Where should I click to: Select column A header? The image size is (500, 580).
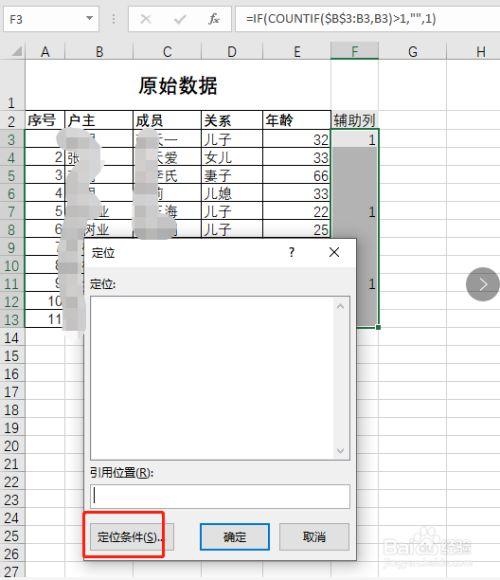pos(45,51)
